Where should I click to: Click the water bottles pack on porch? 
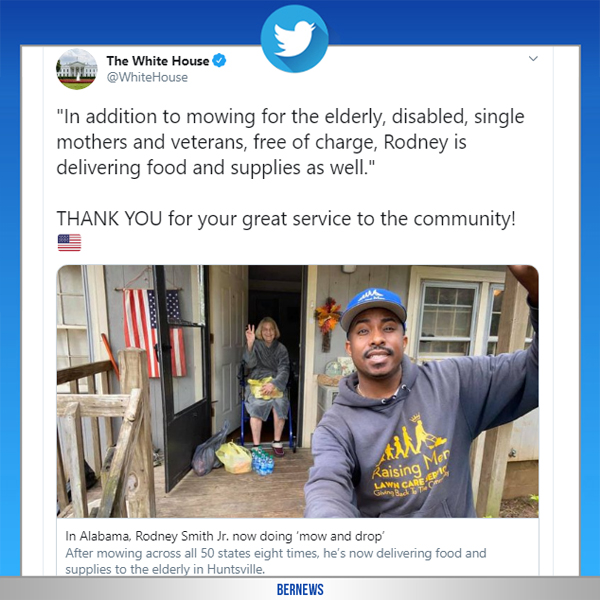262,460
